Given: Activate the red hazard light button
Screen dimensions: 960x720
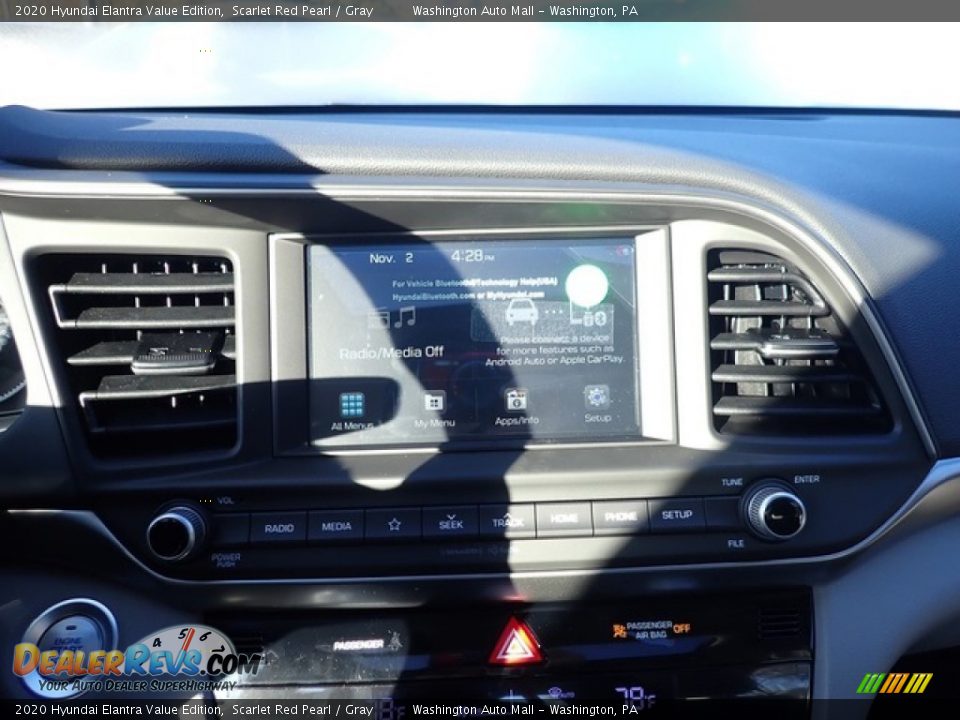Looking at the screenshot, I should coord(516,642).
